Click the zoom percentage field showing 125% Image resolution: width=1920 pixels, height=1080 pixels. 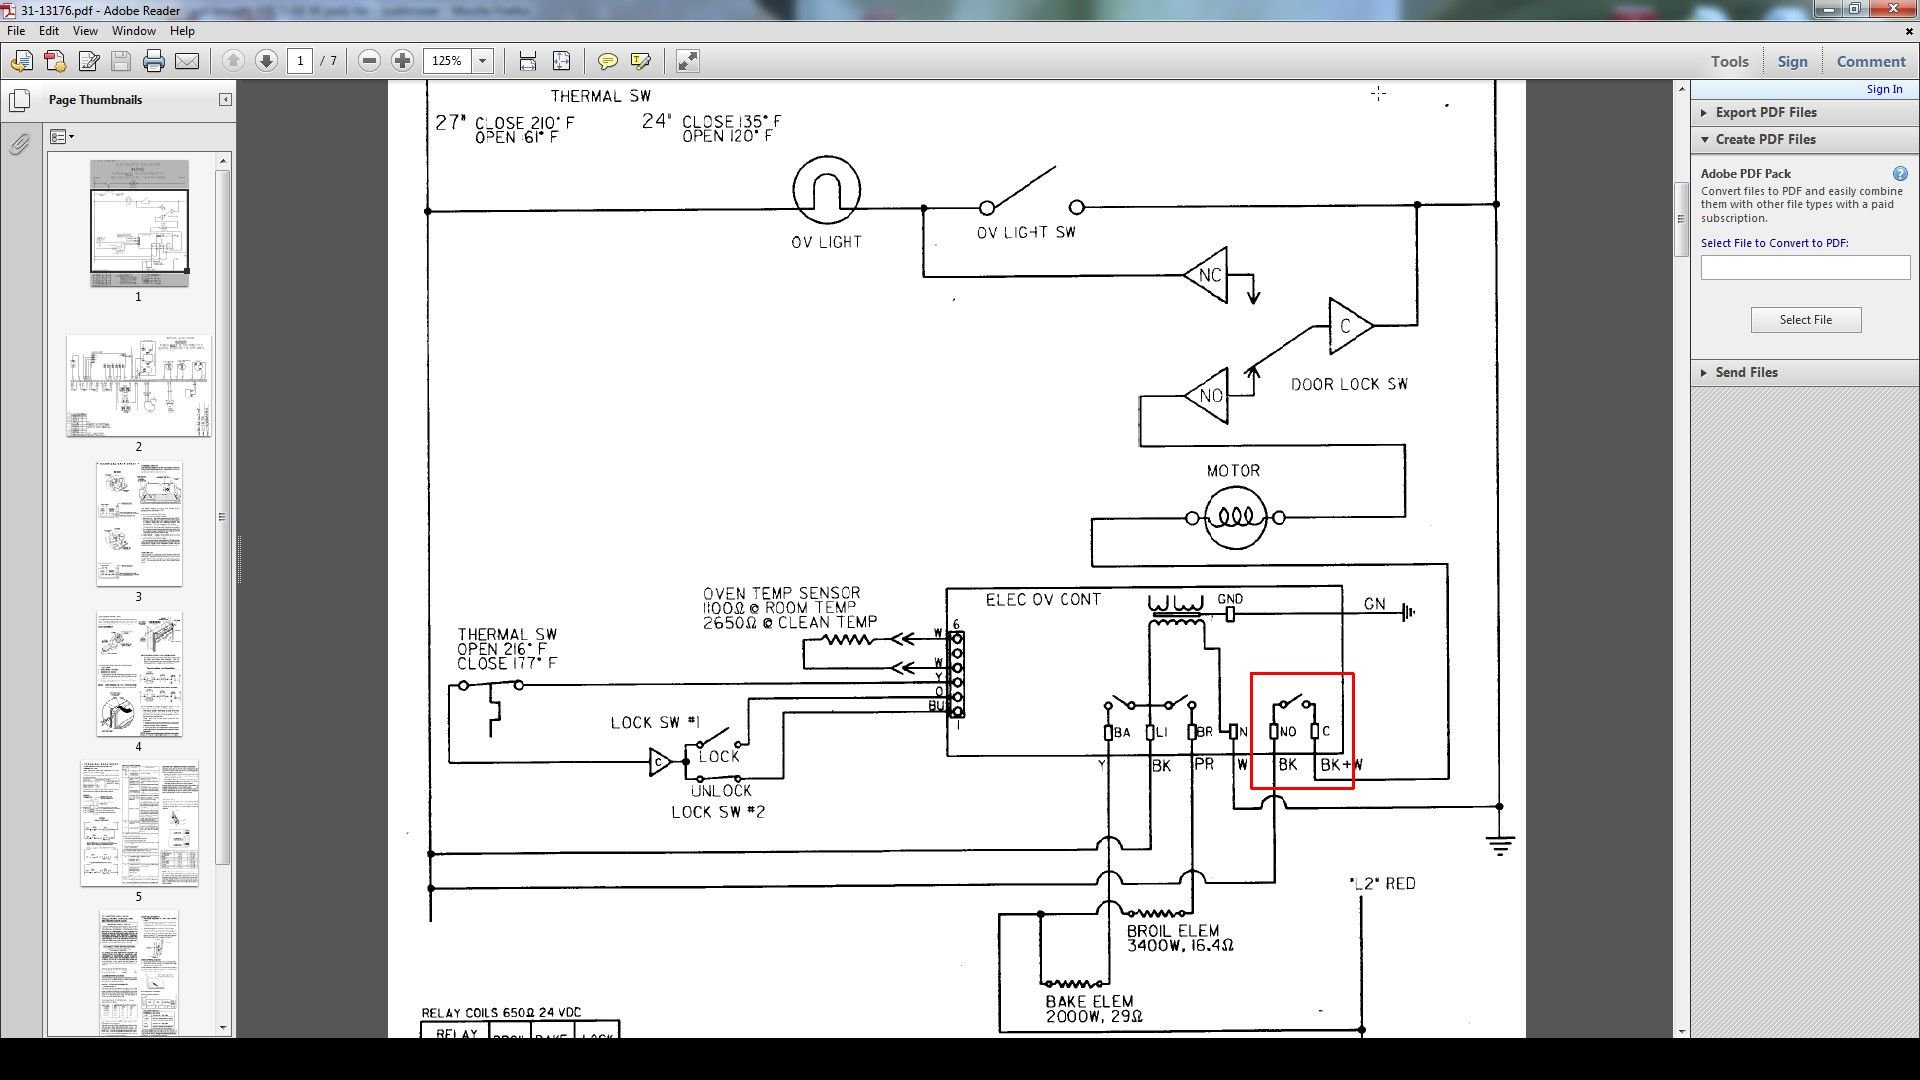[447, 61]
